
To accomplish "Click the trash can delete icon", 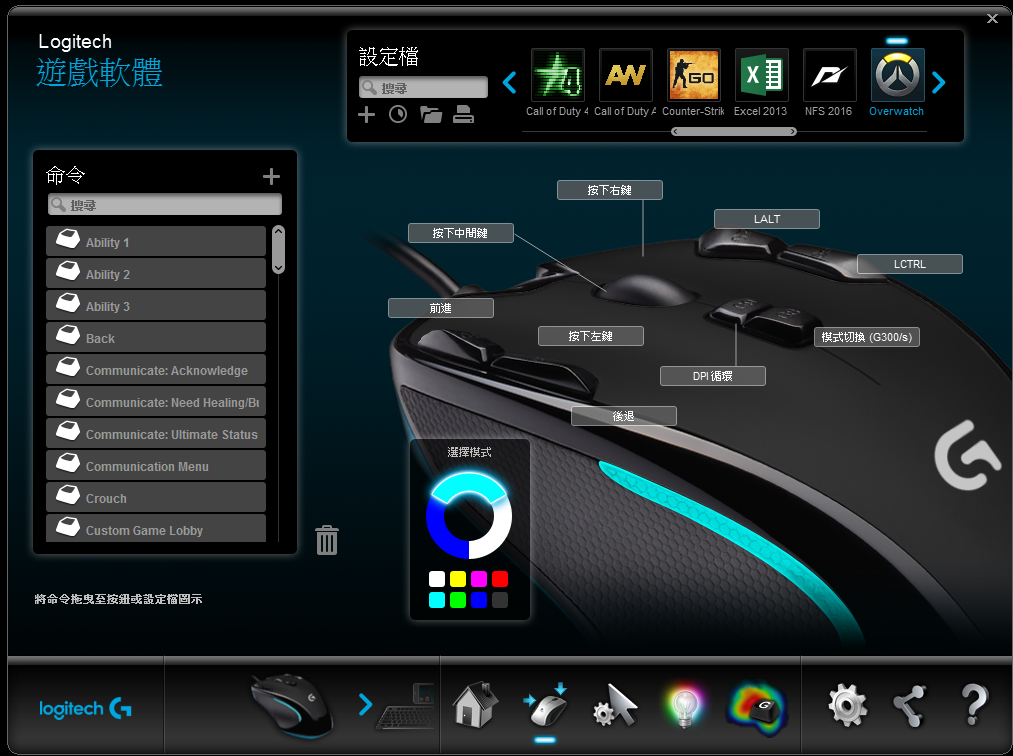I will (x=327, y=540).
